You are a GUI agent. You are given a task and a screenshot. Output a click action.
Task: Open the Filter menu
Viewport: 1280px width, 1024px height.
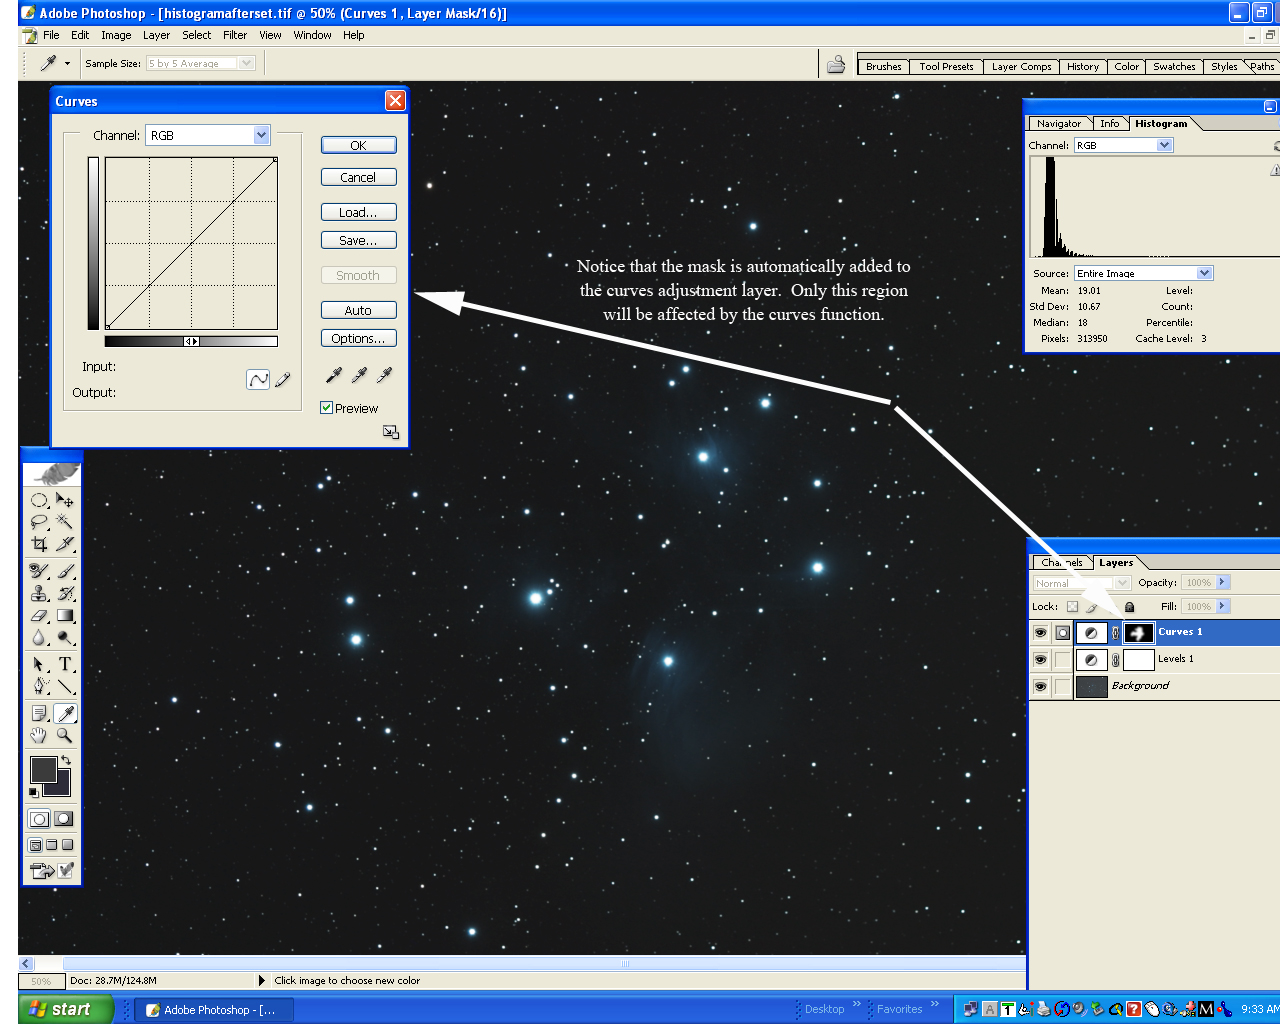[x=235, y=35]
